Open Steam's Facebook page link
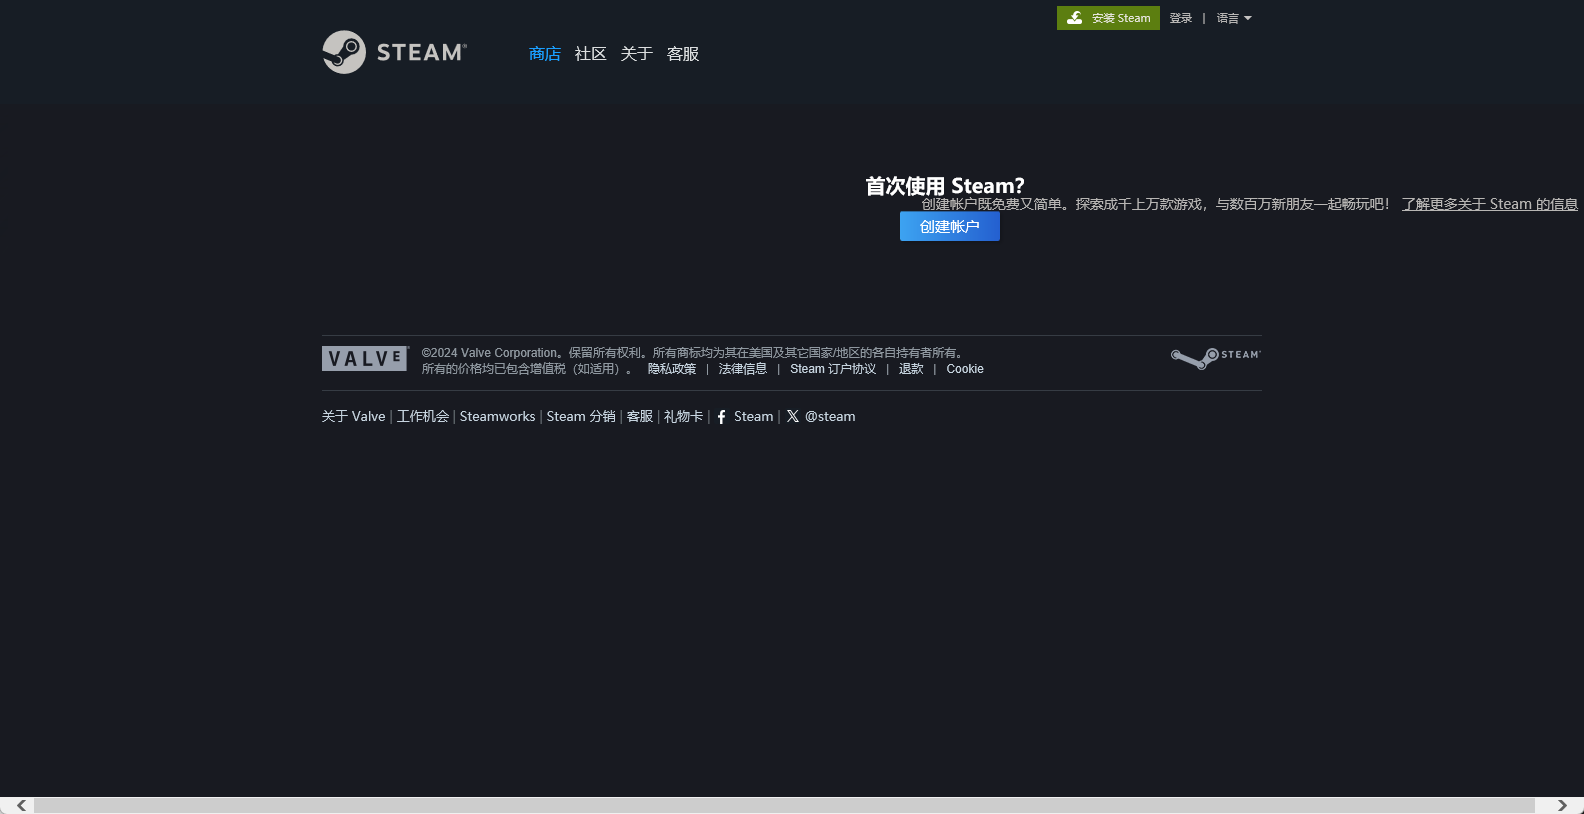 click(x=745, y=417)
